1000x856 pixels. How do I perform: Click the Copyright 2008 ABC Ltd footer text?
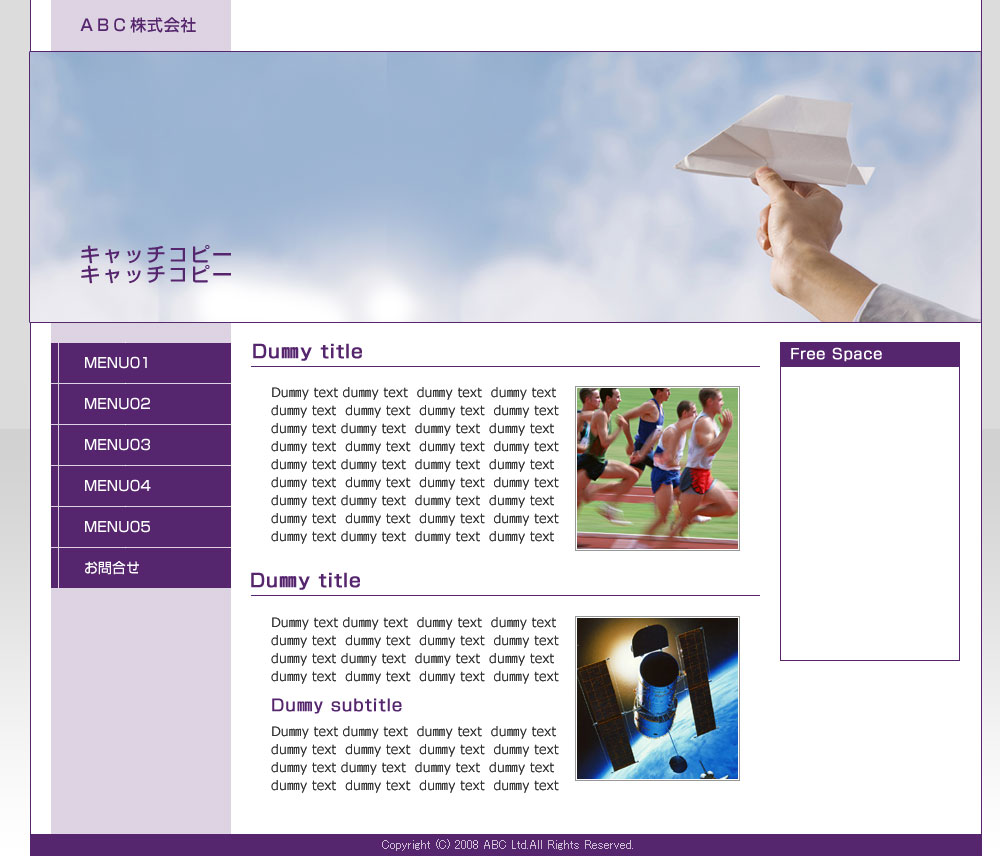(x=507, y=845)
